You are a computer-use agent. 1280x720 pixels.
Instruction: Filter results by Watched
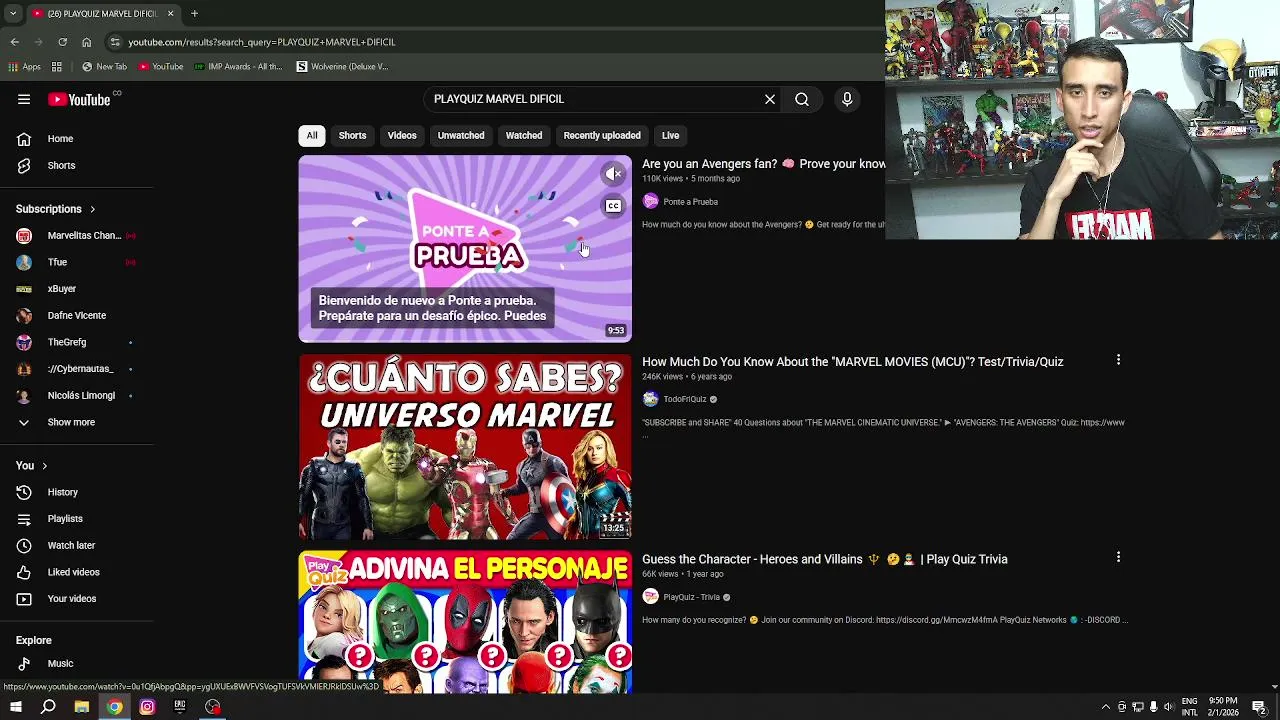pyautogui.click(x=524, y=135)
